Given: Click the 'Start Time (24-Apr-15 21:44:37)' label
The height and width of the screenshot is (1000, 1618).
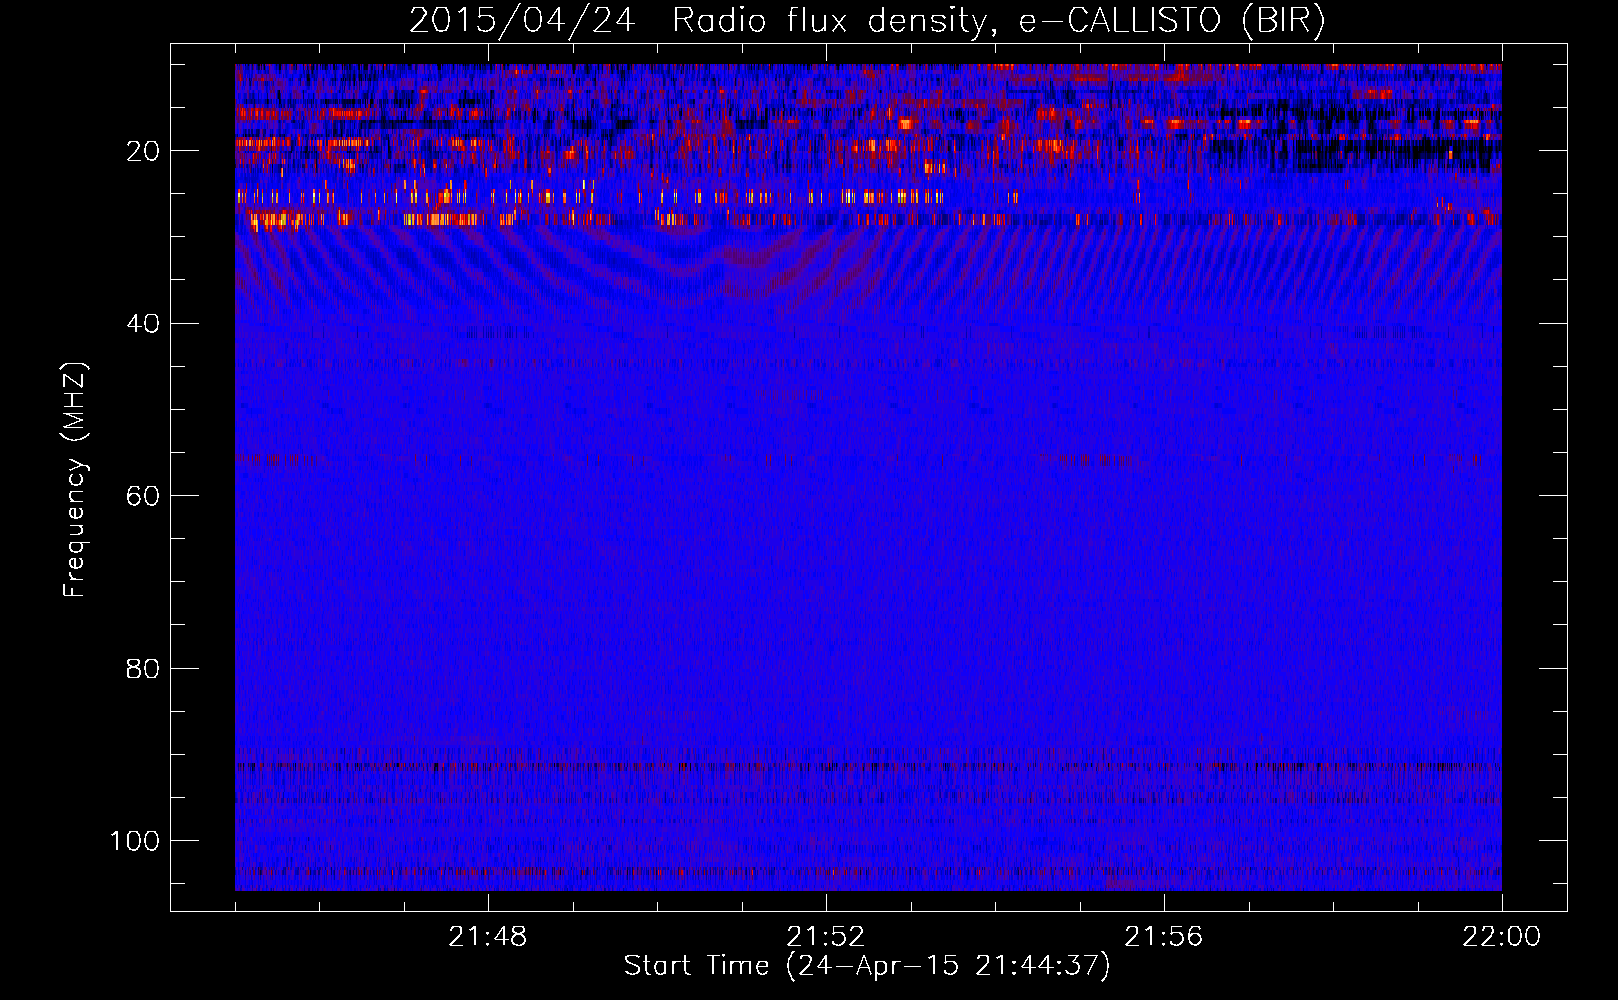Looking at the screenshot, I should (867, 966).
